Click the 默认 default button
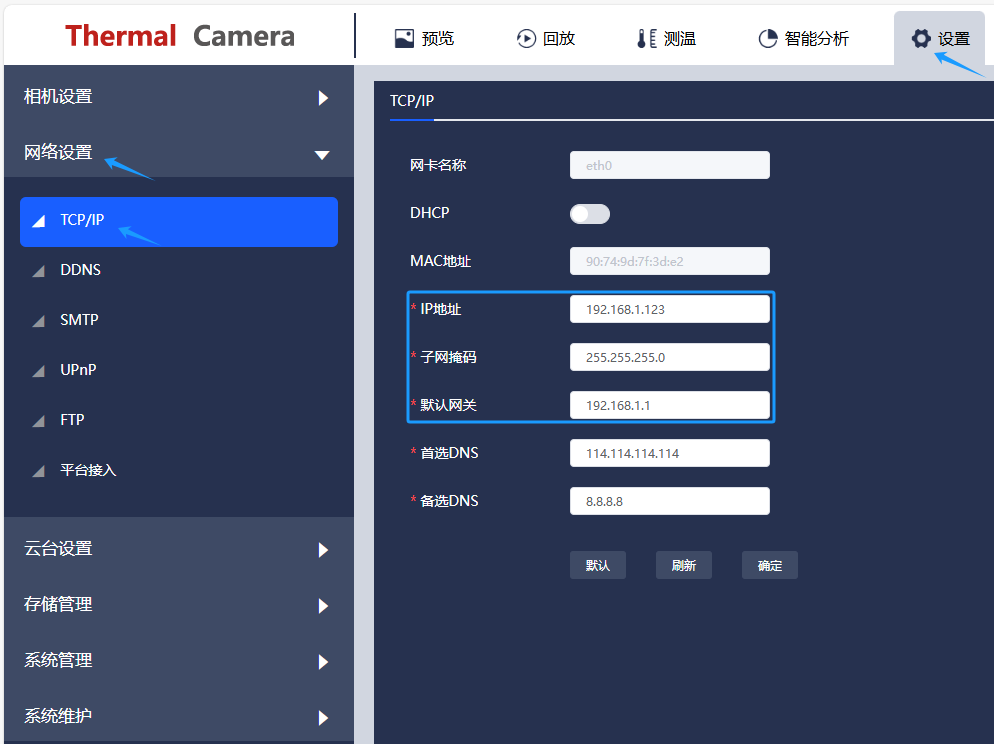994x744 pixels. click(x=598, y=565)
